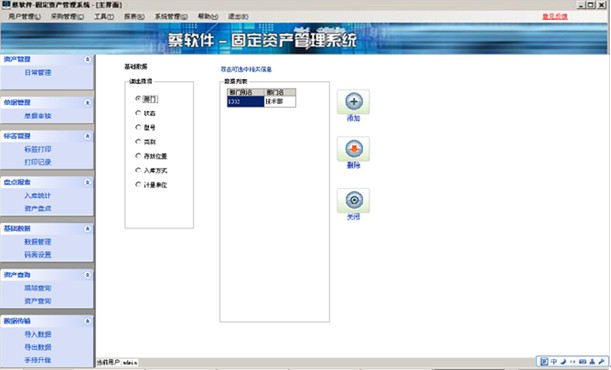Viewport: 611px width, 370px height.
Task: Open 导入数据 under 数据传输
Action: click(38, 334)
